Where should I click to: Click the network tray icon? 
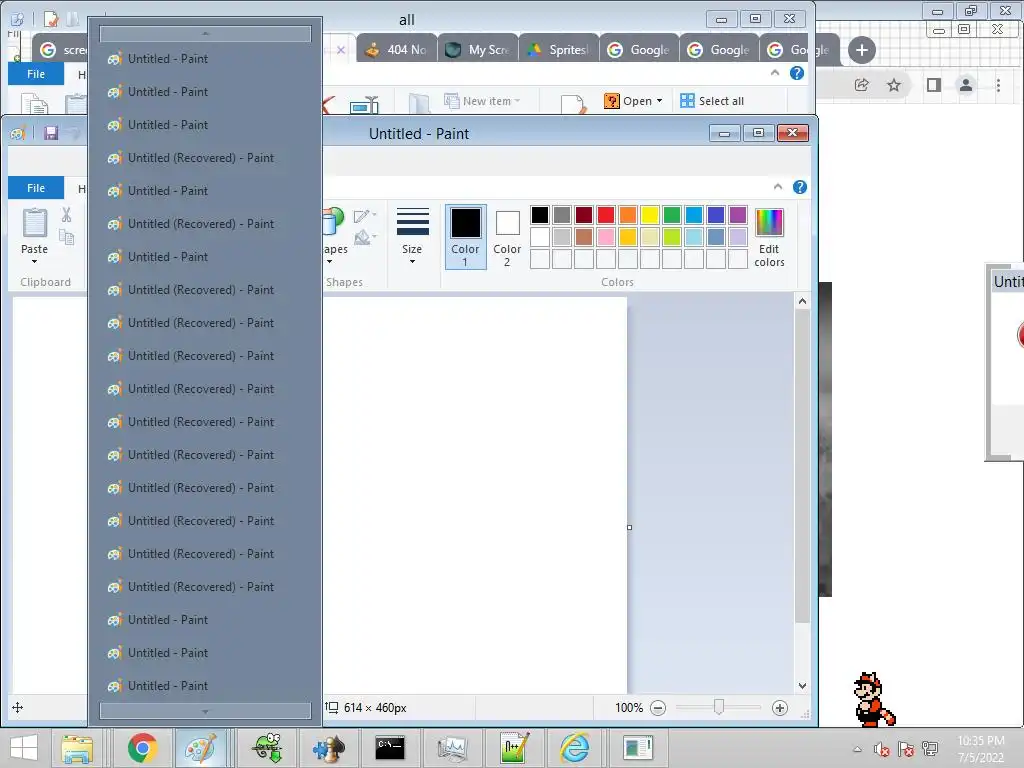point(930,749)
